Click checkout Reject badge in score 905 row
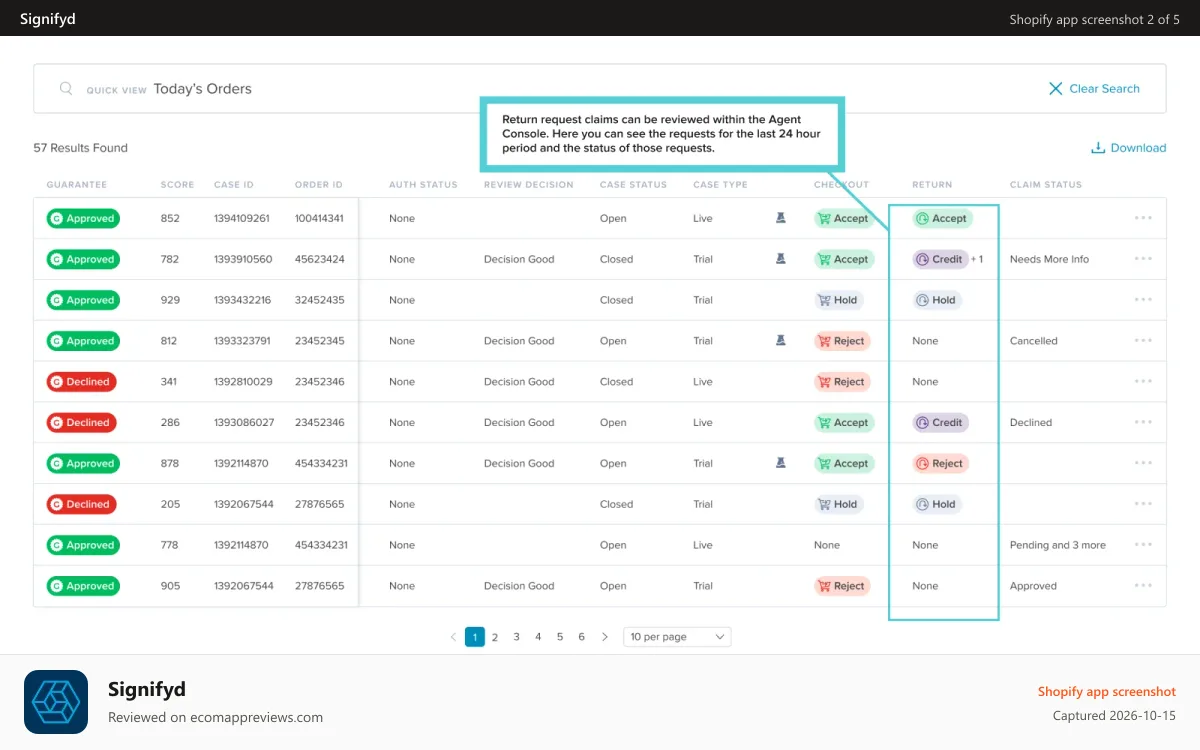The width and height of the screenshot is (1200, 750). (842, 586)
